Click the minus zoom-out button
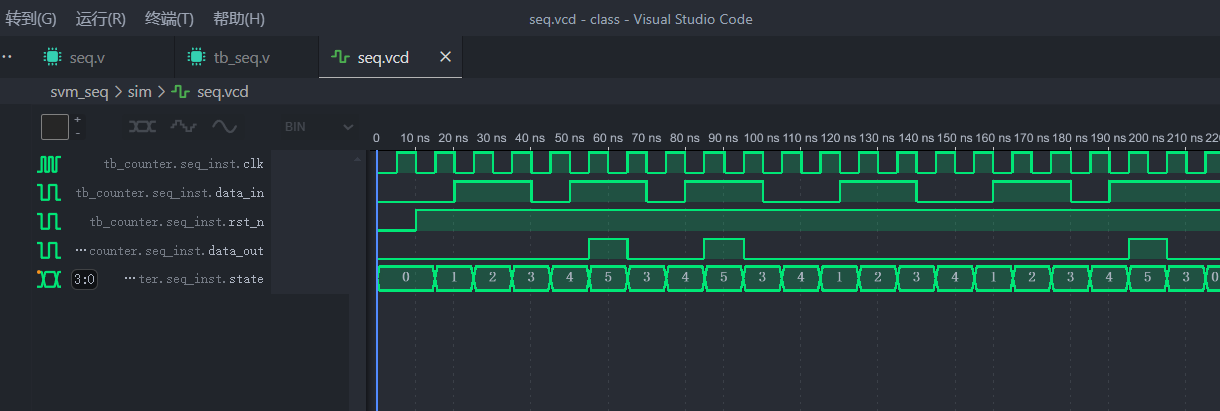 [78, 133]
